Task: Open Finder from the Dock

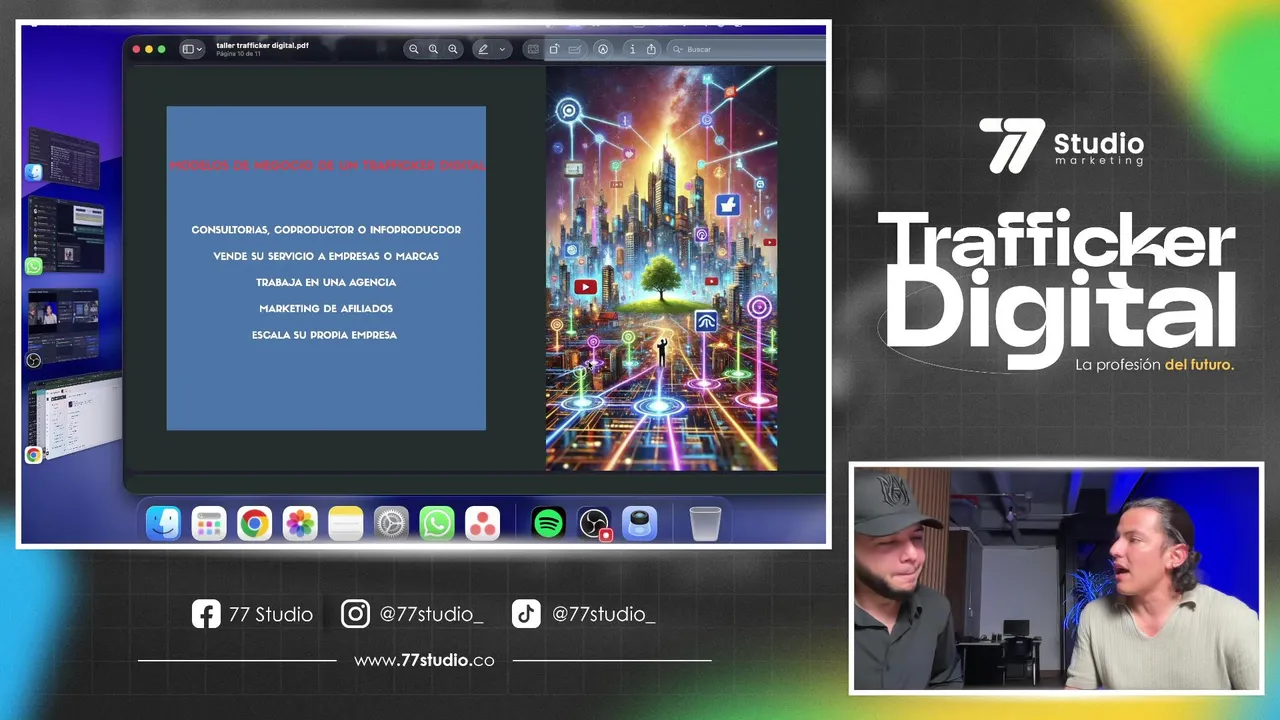Action: point(163,523)
